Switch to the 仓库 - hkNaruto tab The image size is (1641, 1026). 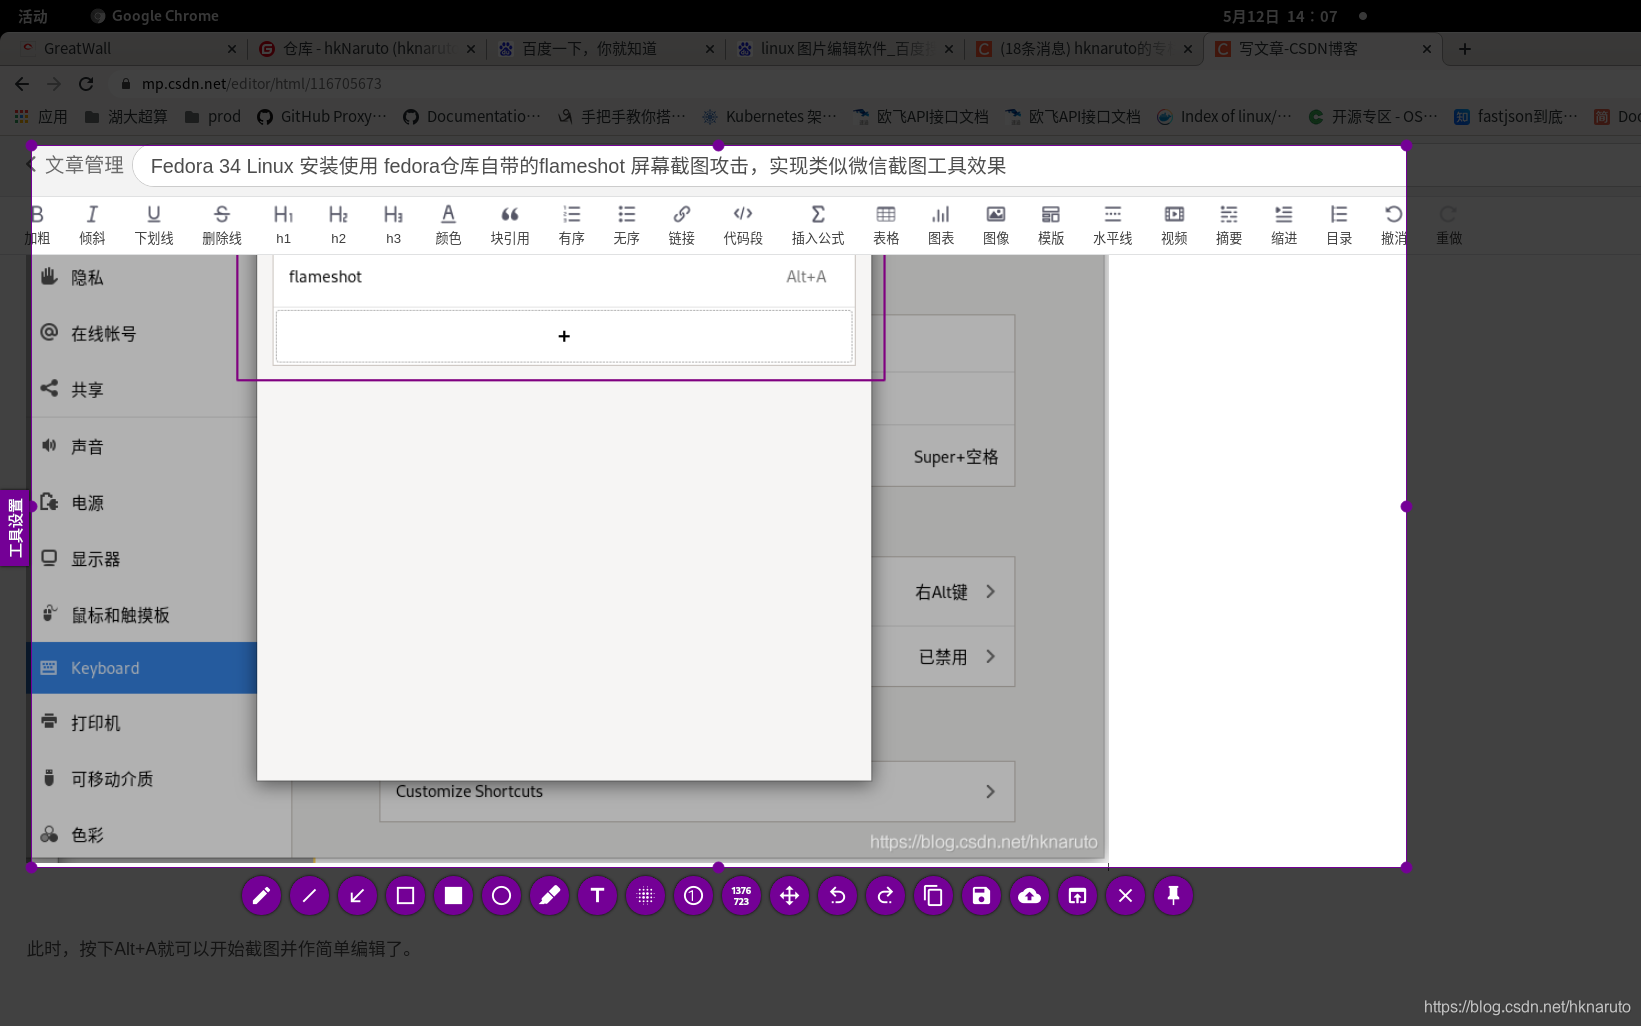pyautogui.click(x=367, y=48)
